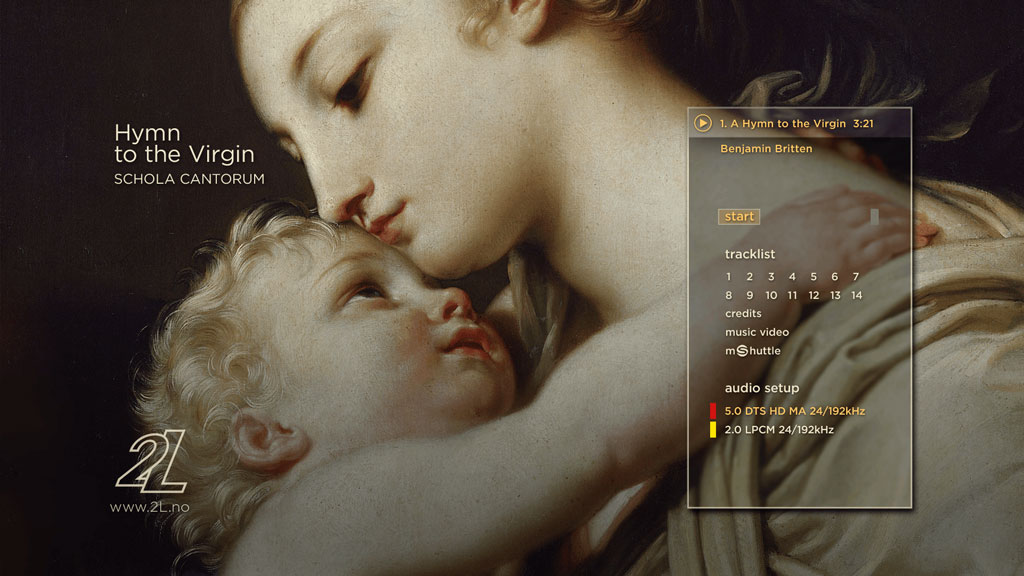This screenshot has height=576, width=1024.
Task: Click the yellow audio color marker
Action: [713, 430]
